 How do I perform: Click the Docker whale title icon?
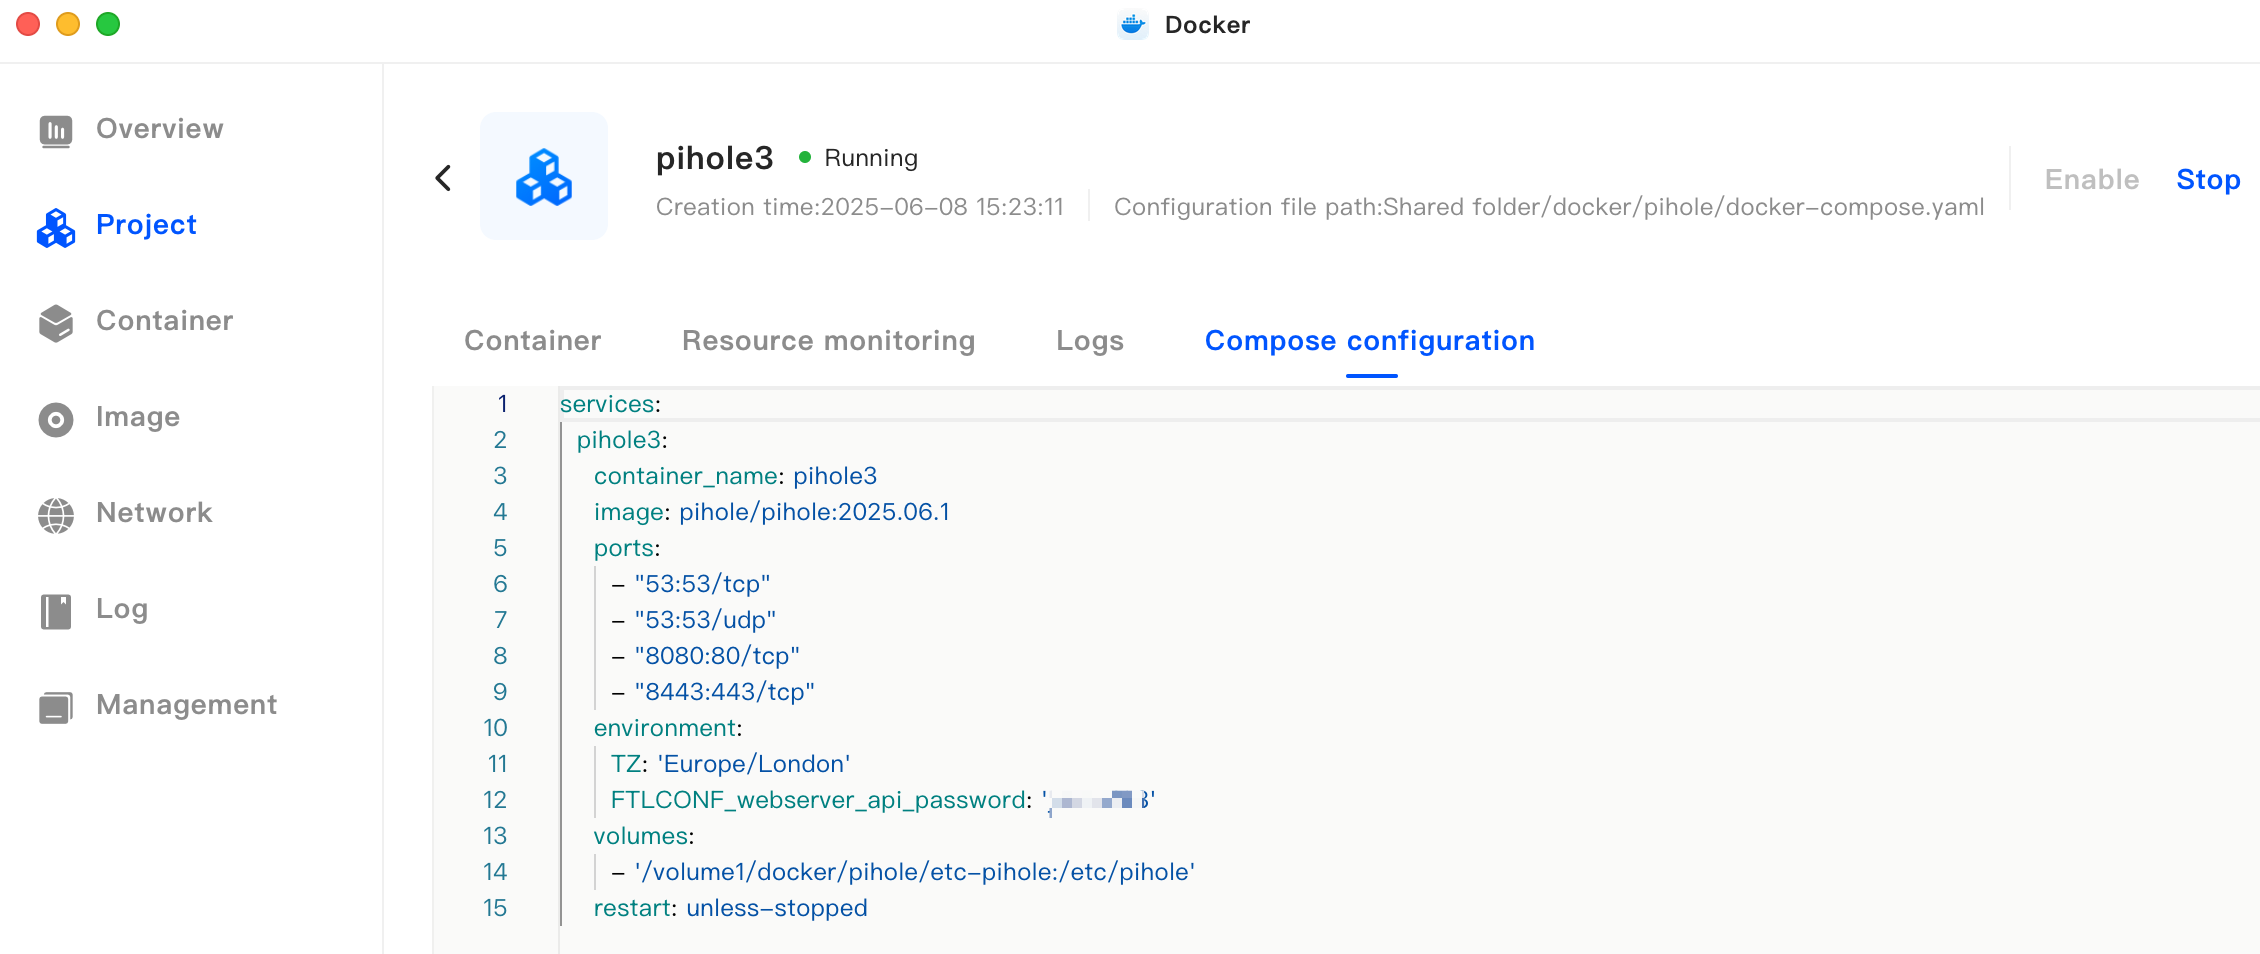(x=1133, y=25)
